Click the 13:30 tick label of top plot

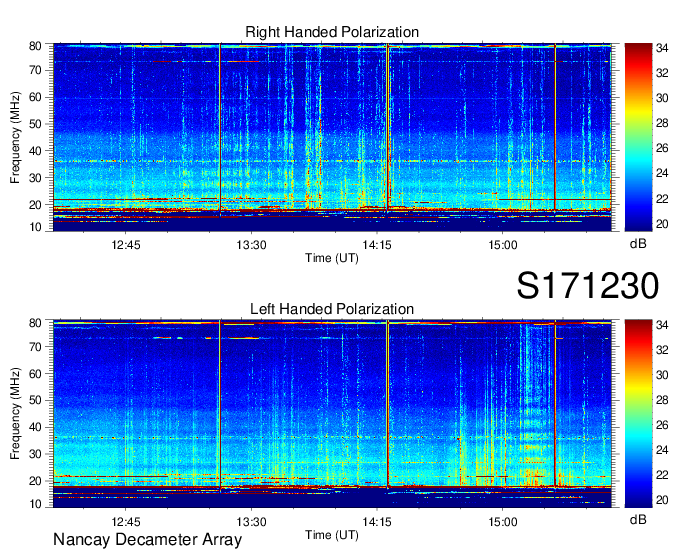(251, 245)
